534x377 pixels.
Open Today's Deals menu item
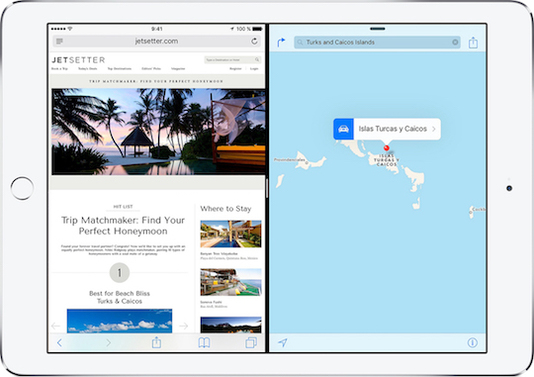pyautogui.click(x=88, y=69)
